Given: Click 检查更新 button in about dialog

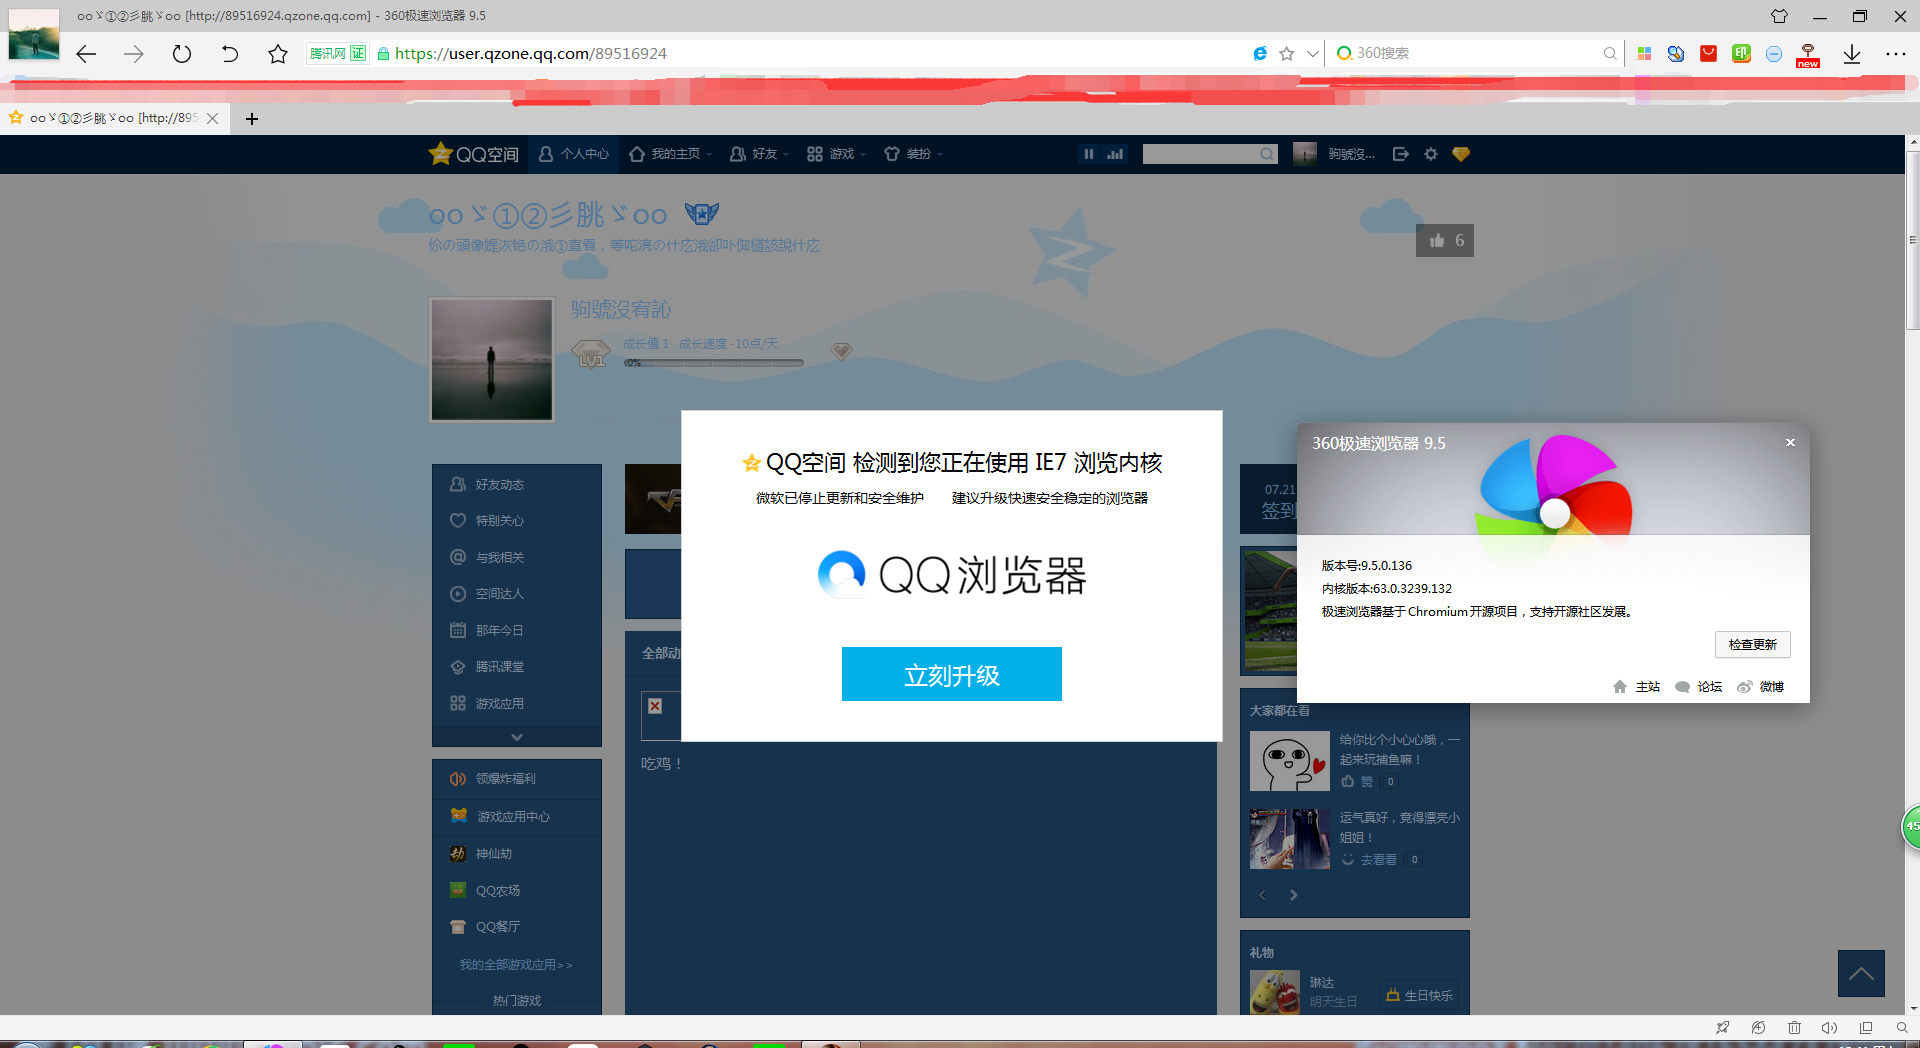Looking at the screenshot, I should [1753, 644].
